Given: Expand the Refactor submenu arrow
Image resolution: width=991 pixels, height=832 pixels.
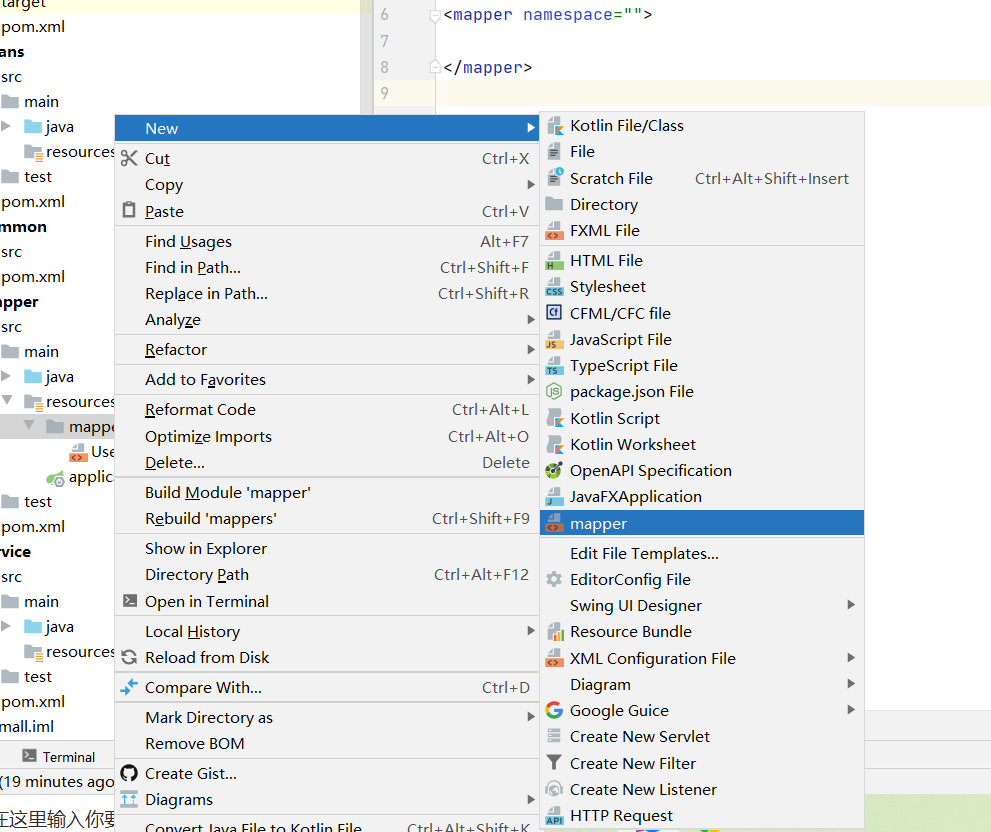Looking at the screenshot, I should point(531,350).
